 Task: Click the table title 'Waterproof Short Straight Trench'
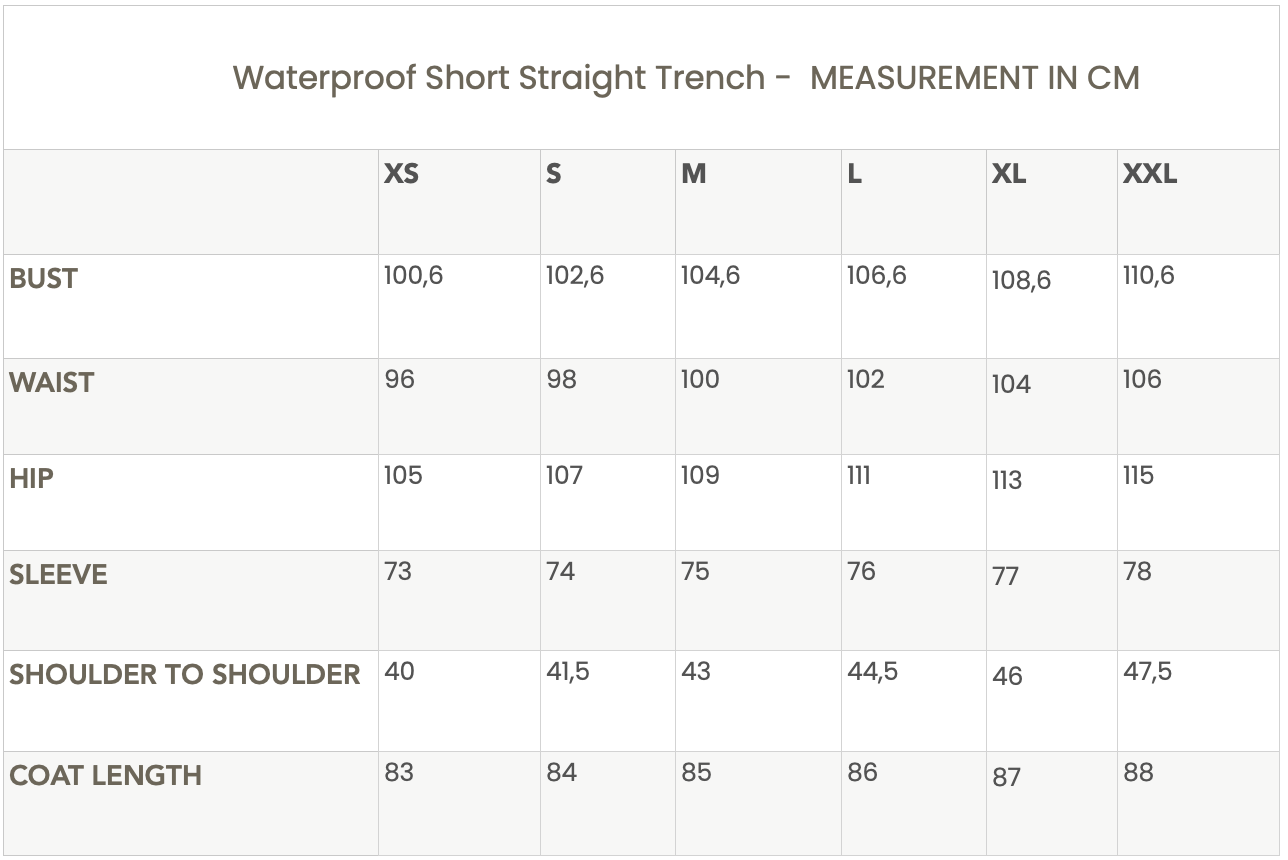coord(498,78)
